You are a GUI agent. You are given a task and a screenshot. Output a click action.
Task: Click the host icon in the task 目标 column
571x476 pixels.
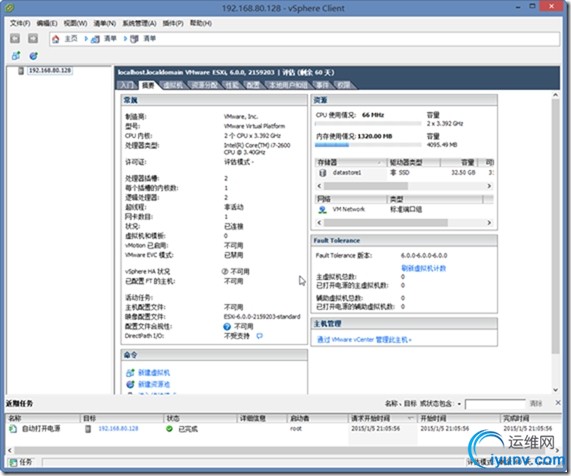click(88, 429)
